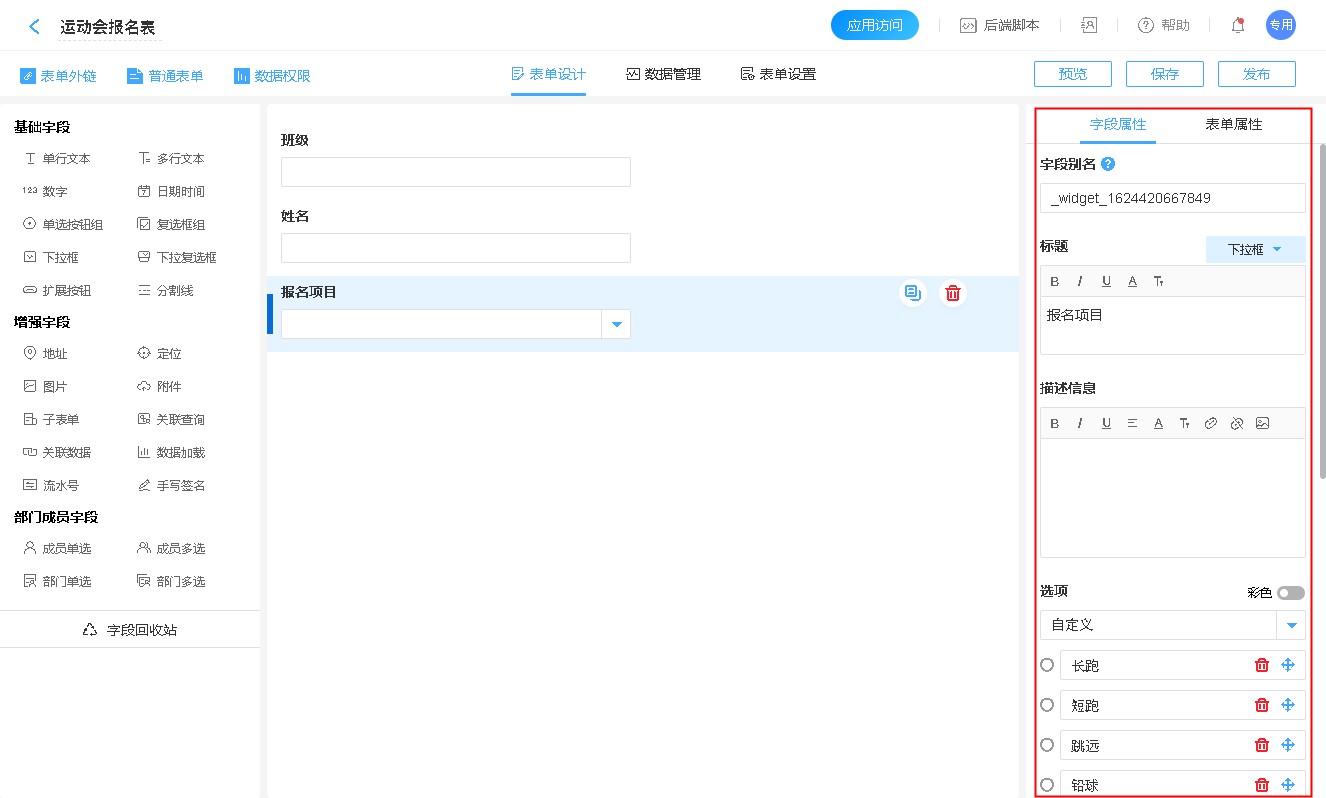
Task: Click the 班级 text input field
Action: (x=456, y=172)
